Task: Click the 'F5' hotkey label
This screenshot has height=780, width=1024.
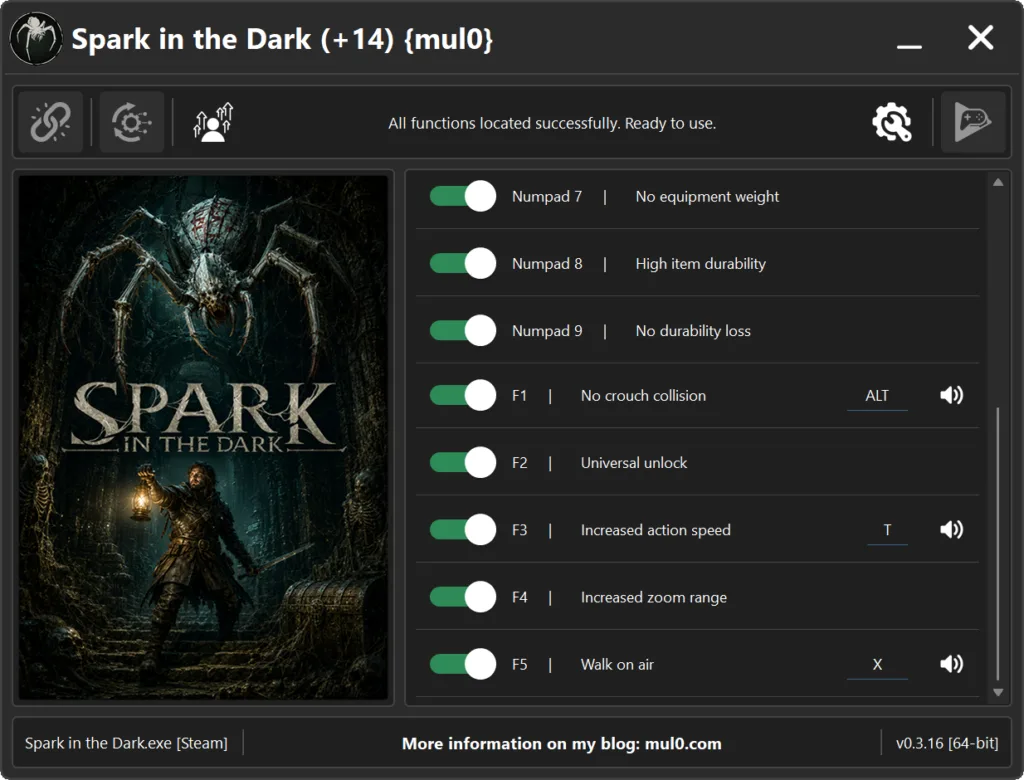Action: pyautogui.click(x=519, y=665)
